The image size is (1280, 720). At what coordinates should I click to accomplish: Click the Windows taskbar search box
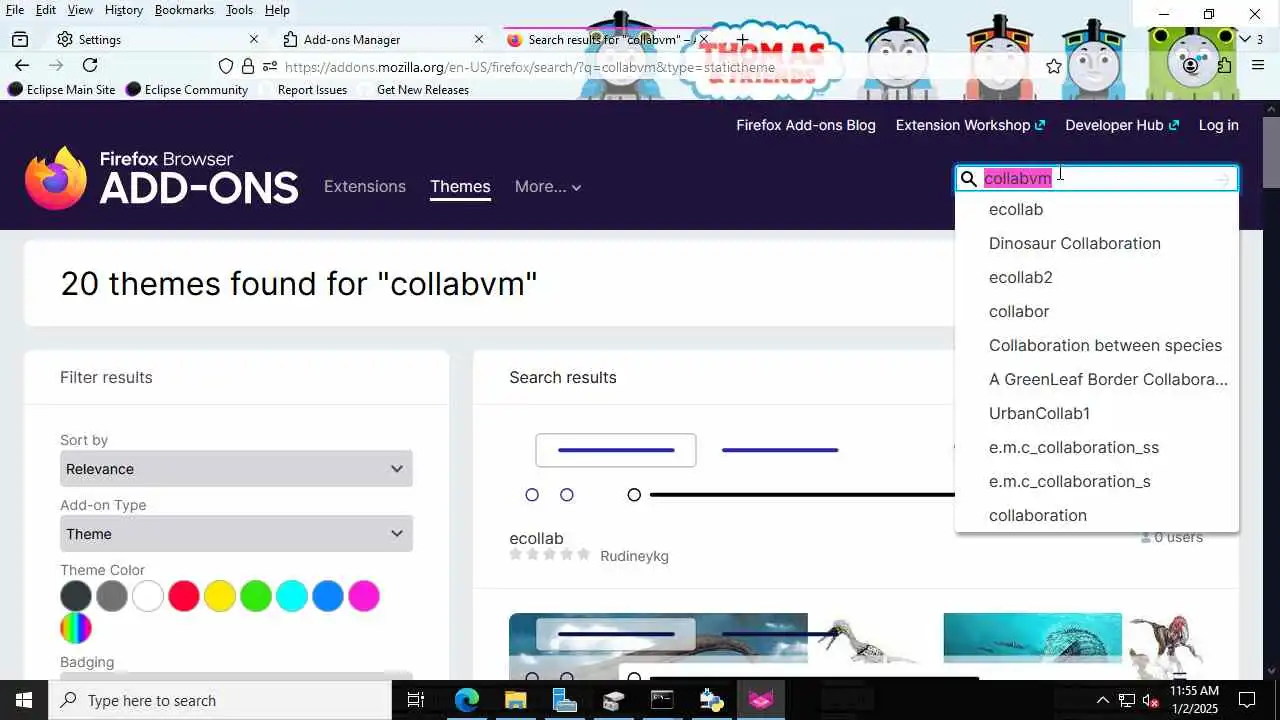click(220, 700)
